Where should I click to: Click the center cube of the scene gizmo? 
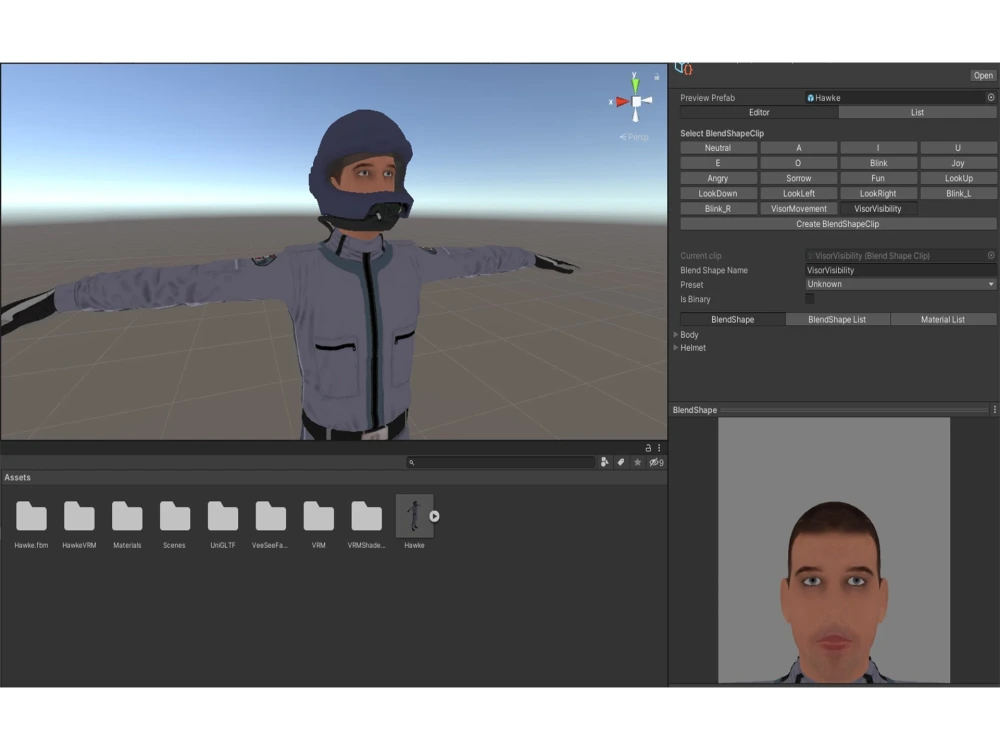636,101
